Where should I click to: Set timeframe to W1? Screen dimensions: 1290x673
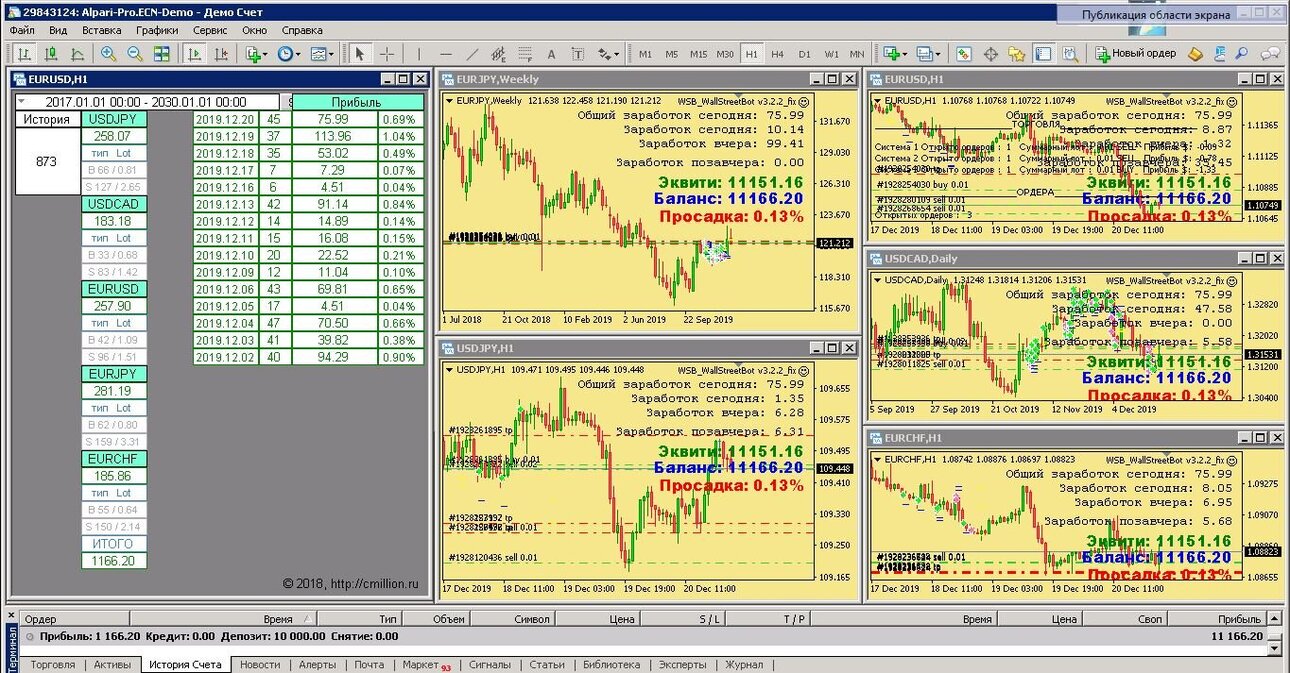[x=831, y=54]
